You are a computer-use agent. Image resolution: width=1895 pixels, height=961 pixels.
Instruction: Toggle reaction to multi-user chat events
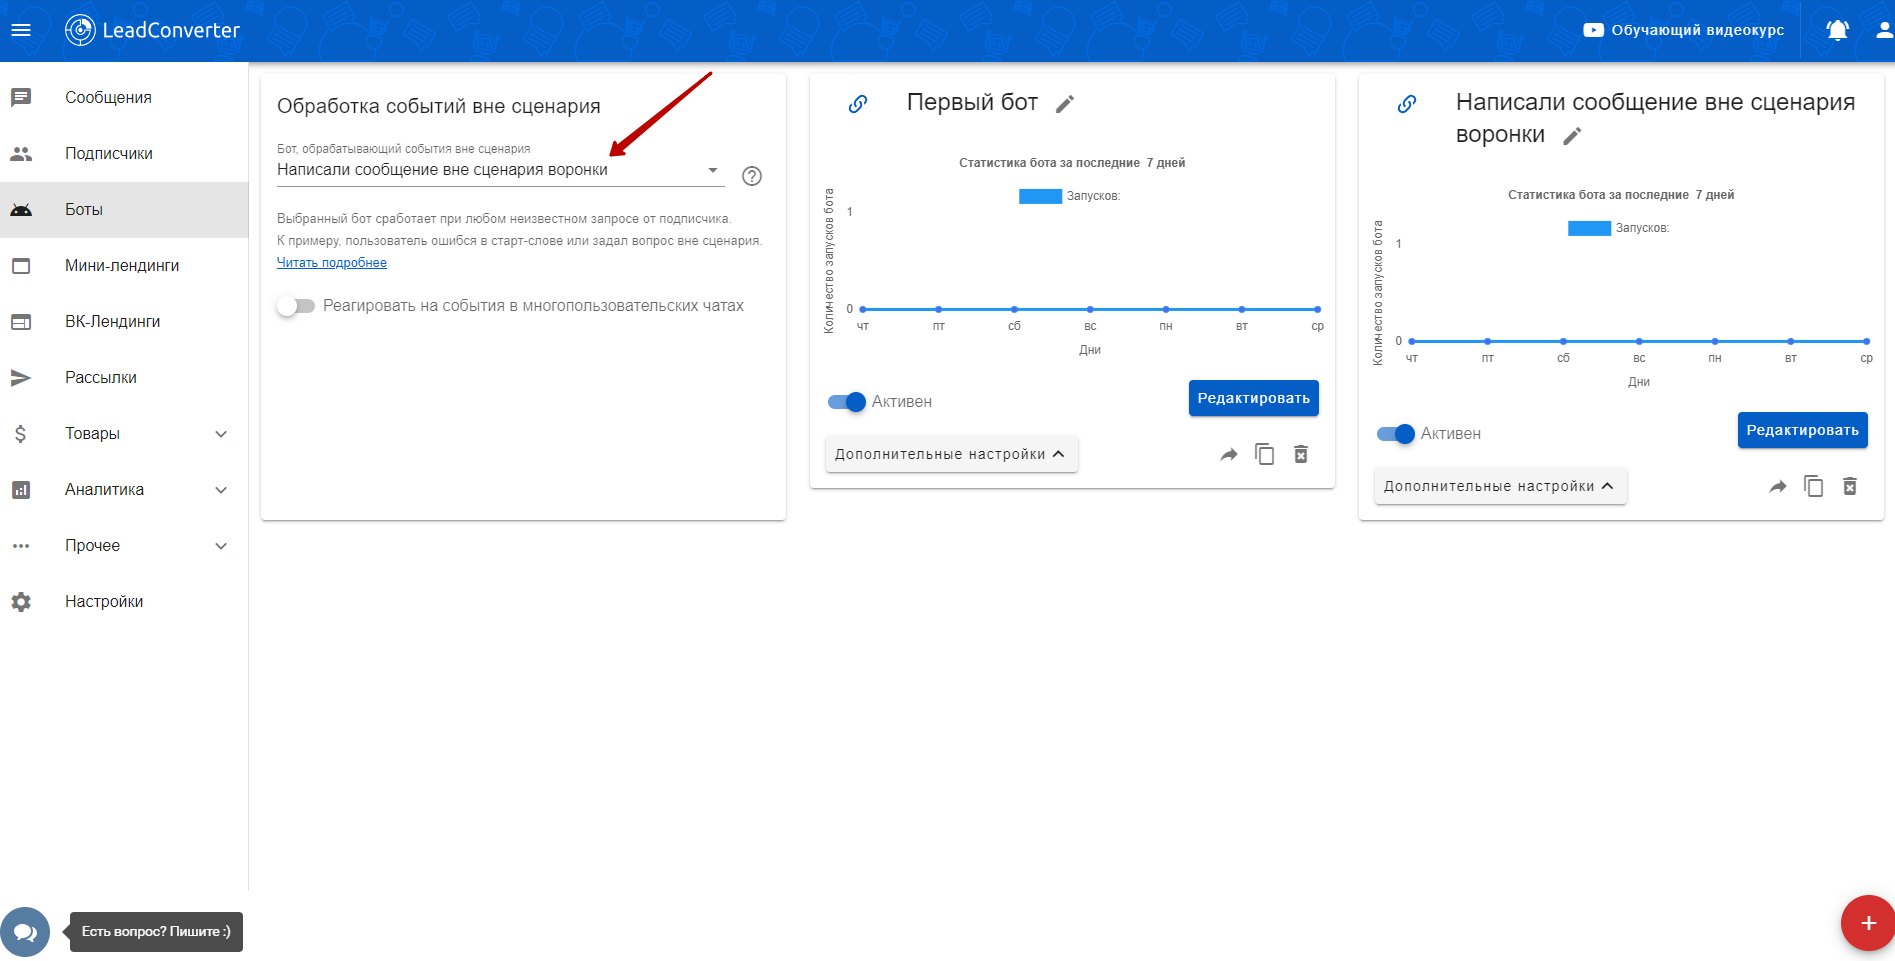pyautogui.click(x=296, y=306)
